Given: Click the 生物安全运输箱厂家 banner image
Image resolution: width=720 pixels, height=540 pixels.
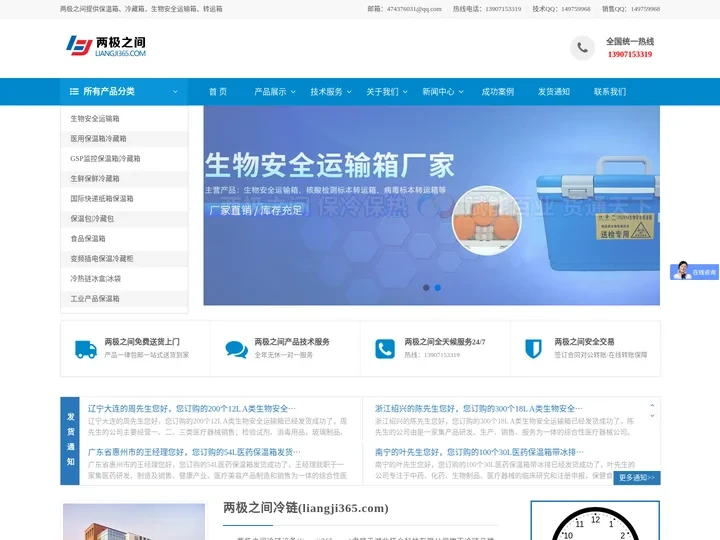Looking at the screenshot, I should (432, 205).
